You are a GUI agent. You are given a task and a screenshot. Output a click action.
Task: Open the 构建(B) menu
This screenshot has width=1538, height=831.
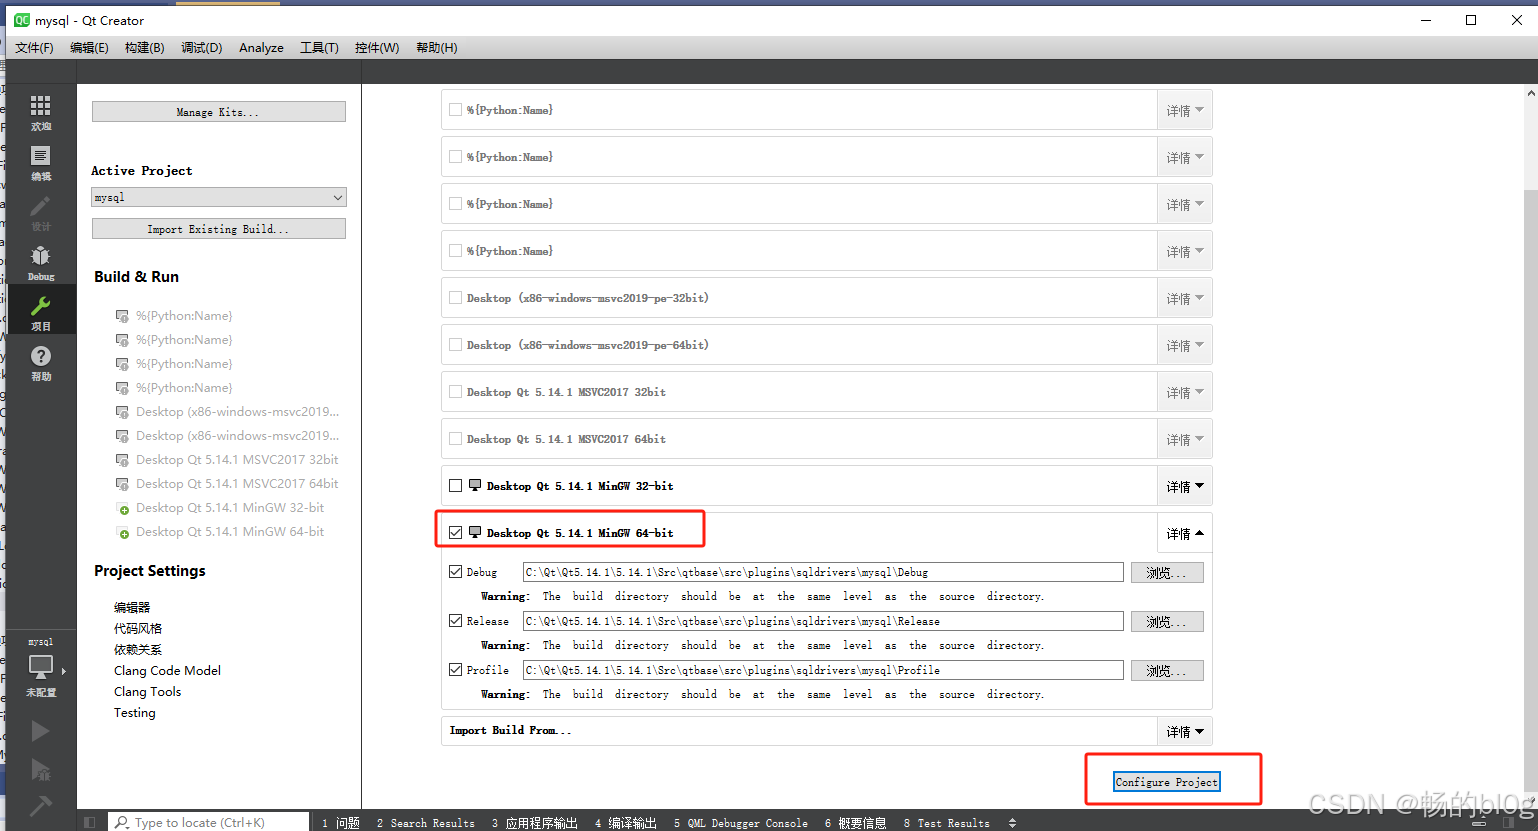[x=145, y=48]
